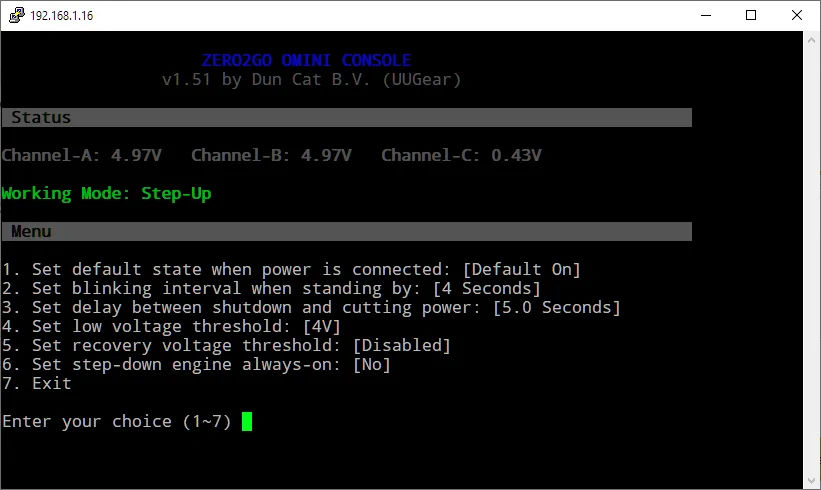Click option 4 Set low voltage threshold
Viewport: 821px width, 490px height.
point(171,327)
